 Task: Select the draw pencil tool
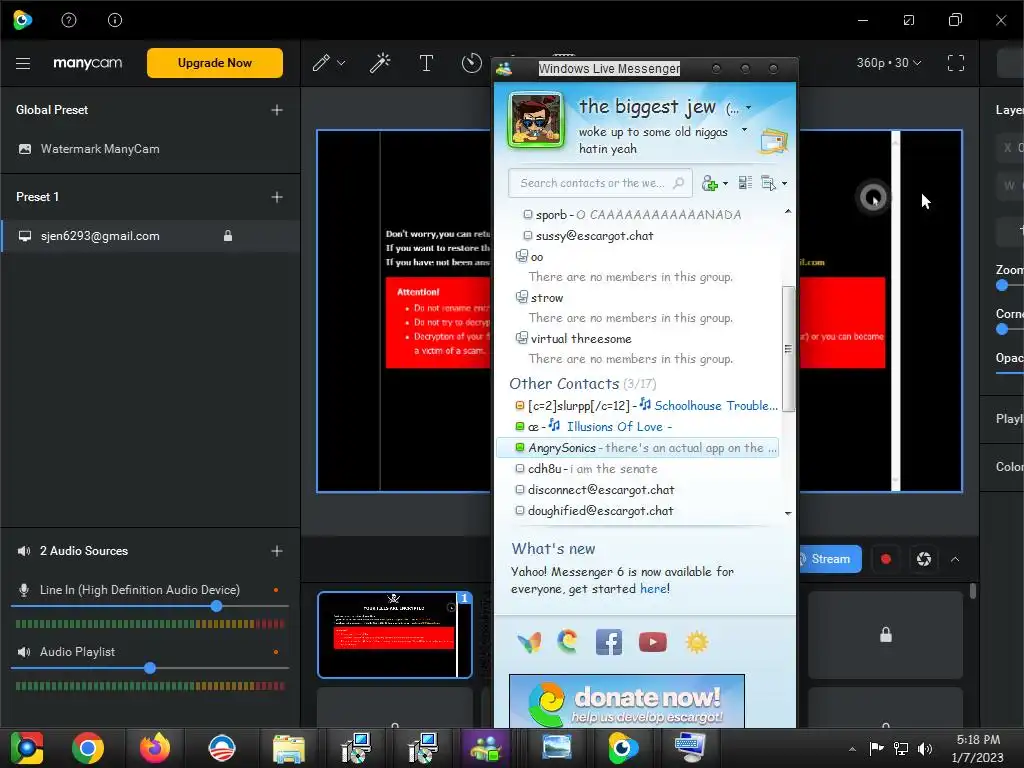pyautogui.click(x=321, y=63)
